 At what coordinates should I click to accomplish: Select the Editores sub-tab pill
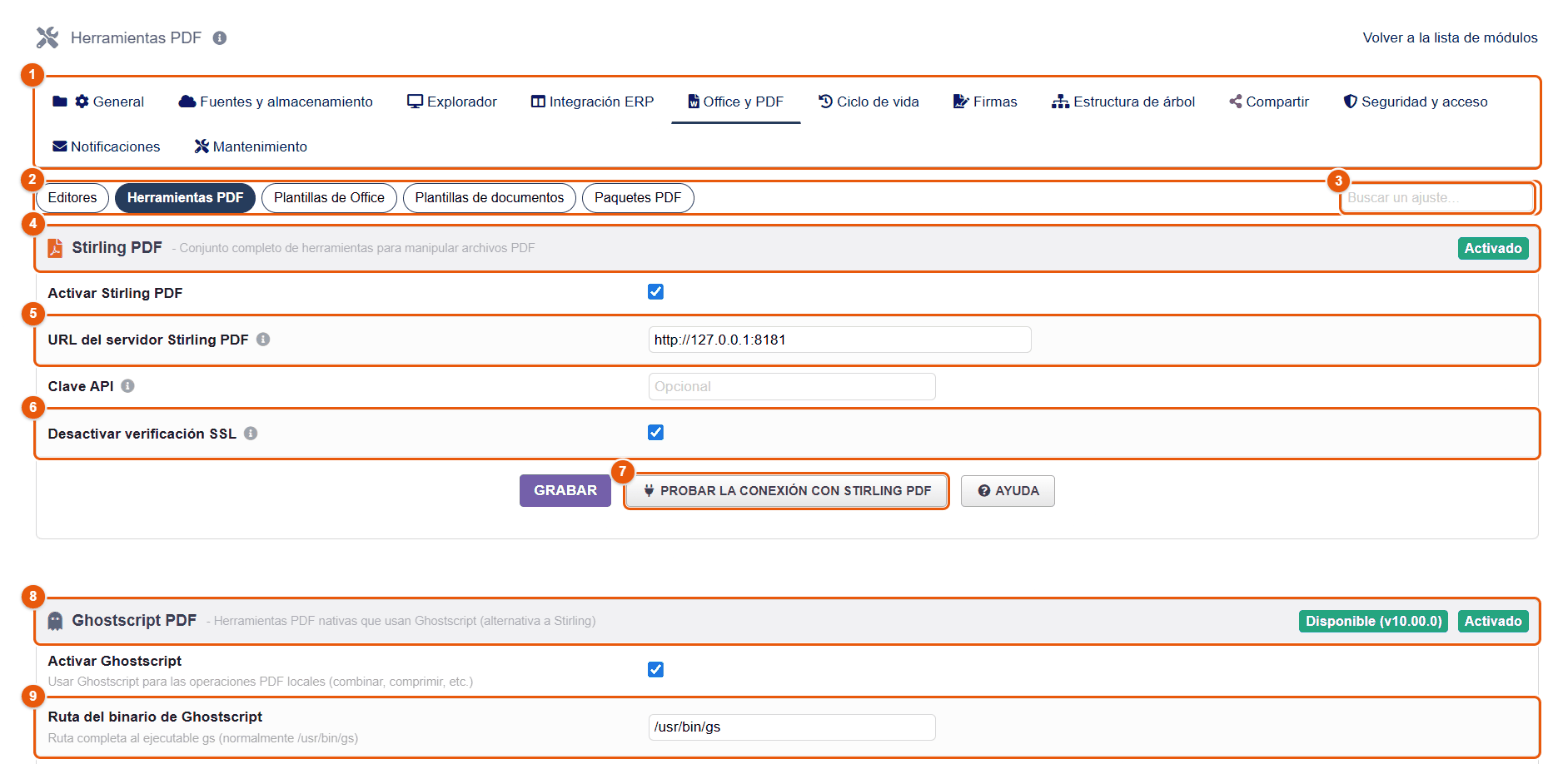coord(72,198)
